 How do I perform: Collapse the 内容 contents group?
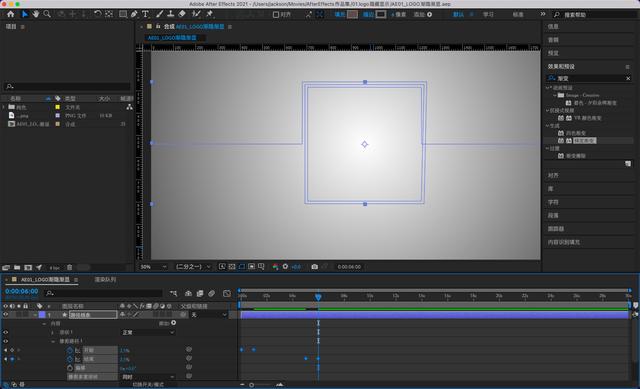(44, 323)
